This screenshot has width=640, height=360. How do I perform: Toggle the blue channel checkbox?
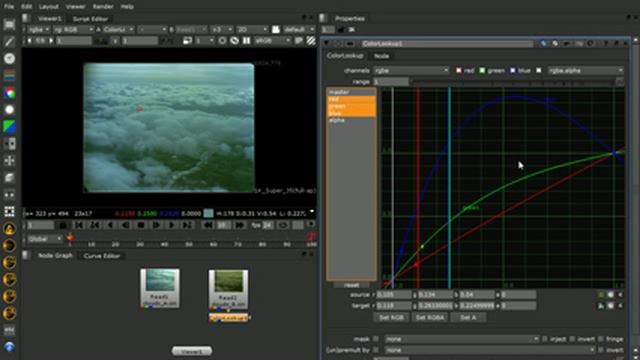(513, 71)
